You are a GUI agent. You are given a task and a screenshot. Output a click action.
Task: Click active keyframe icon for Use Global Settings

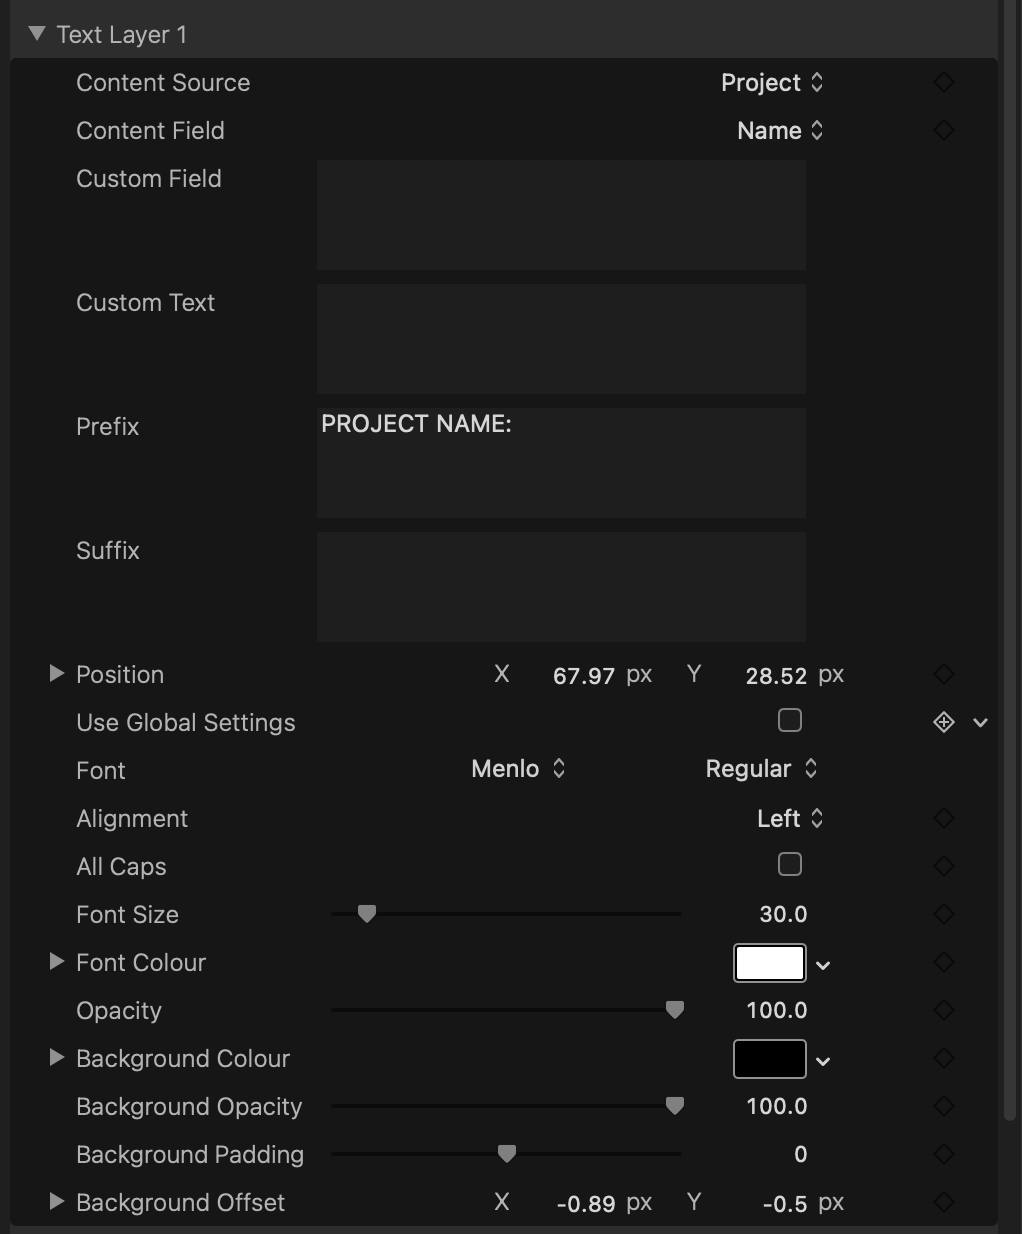943,722
